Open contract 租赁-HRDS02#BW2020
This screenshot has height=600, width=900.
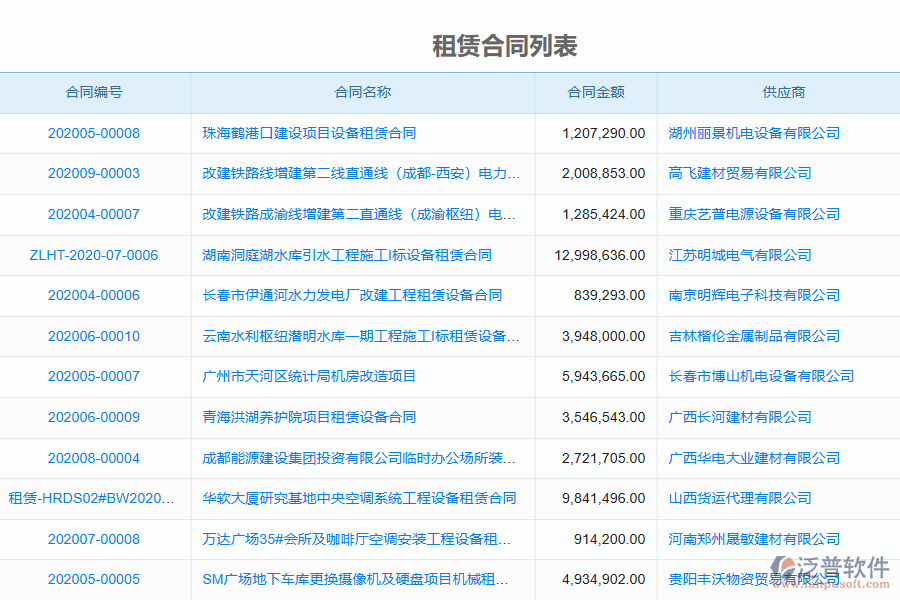tap(95, 498)
